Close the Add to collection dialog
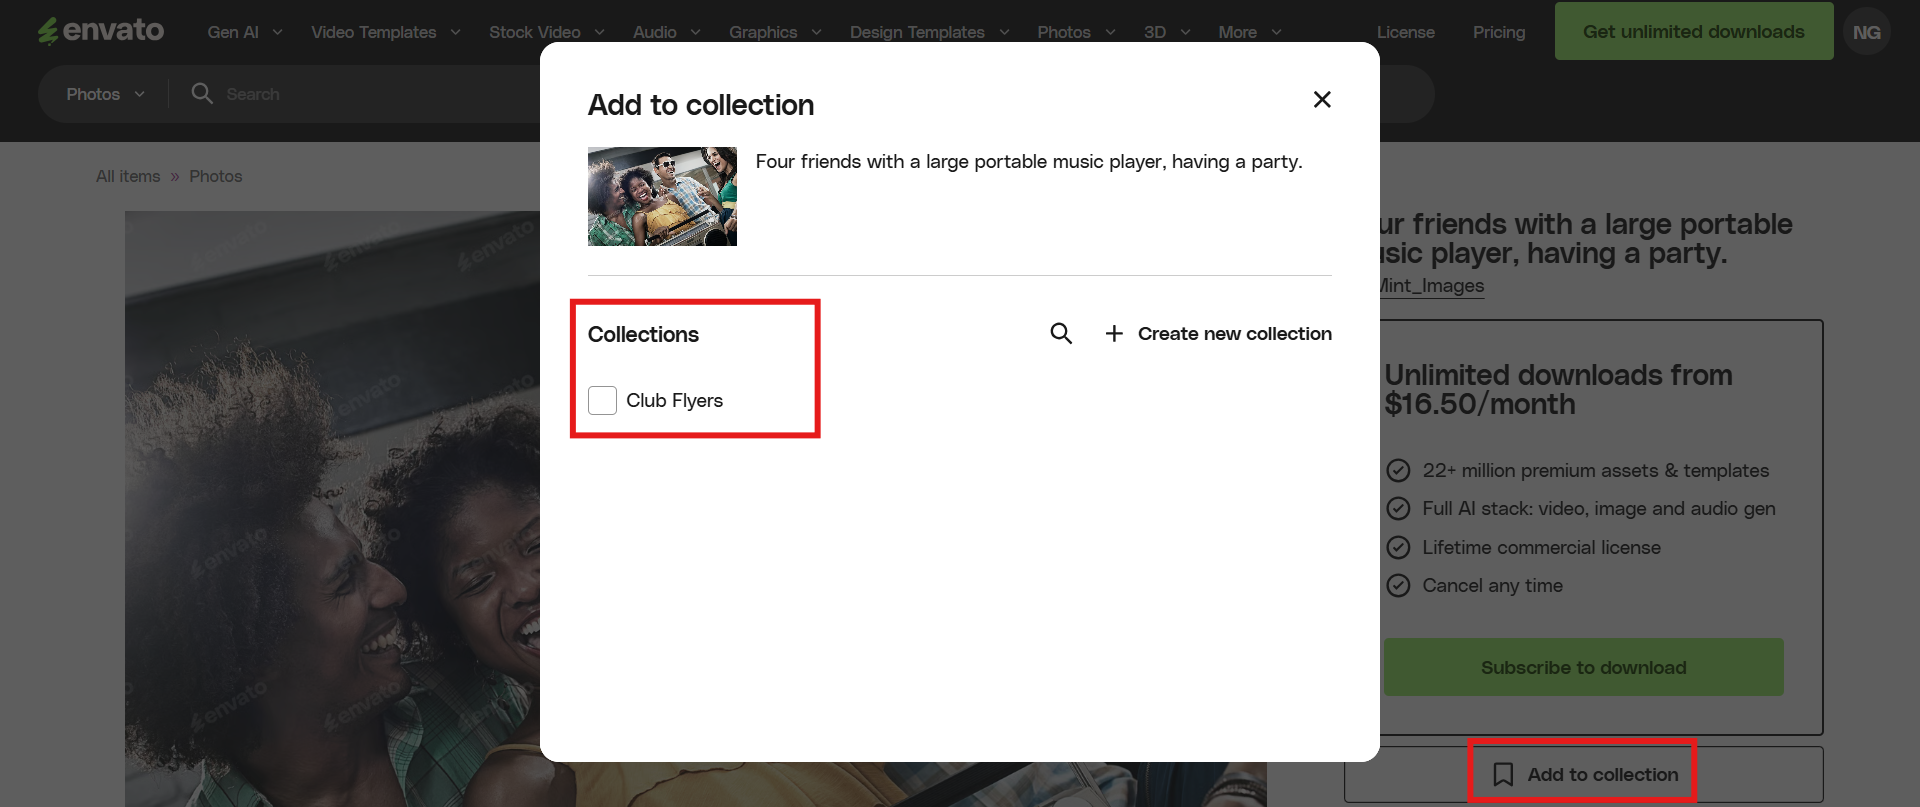The width and height of the screenshot is (1920, 807). 1322,99
